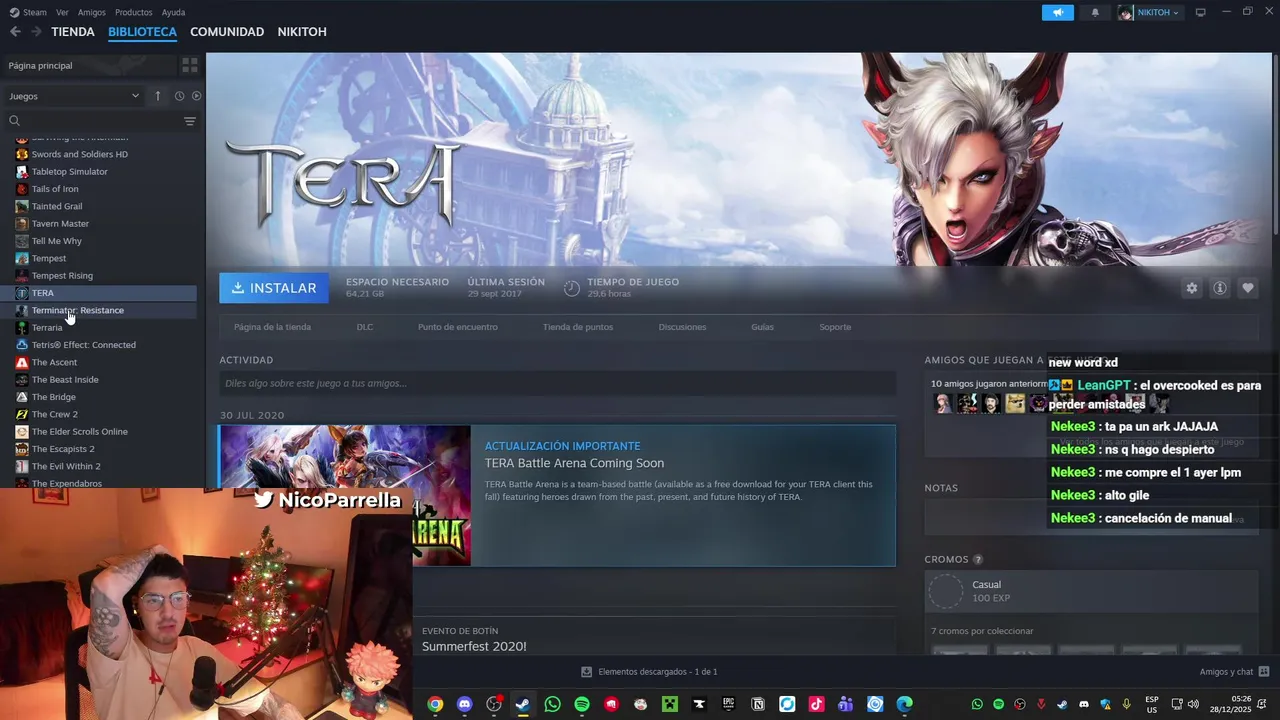The height and width of the screenshot is (720, 1280).
Task: Open Notion from taskbar
Action: (x=758, y=704)
